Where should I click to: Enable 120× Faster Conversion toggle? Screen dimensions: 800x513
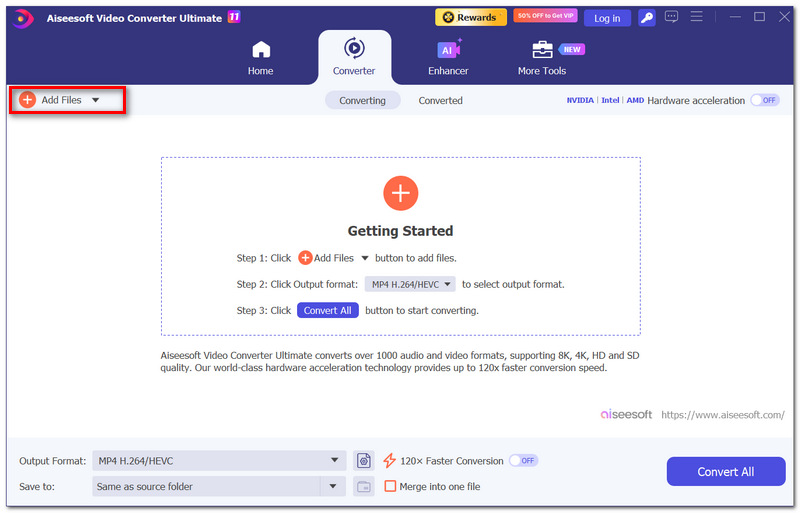[x=523, y=461]
